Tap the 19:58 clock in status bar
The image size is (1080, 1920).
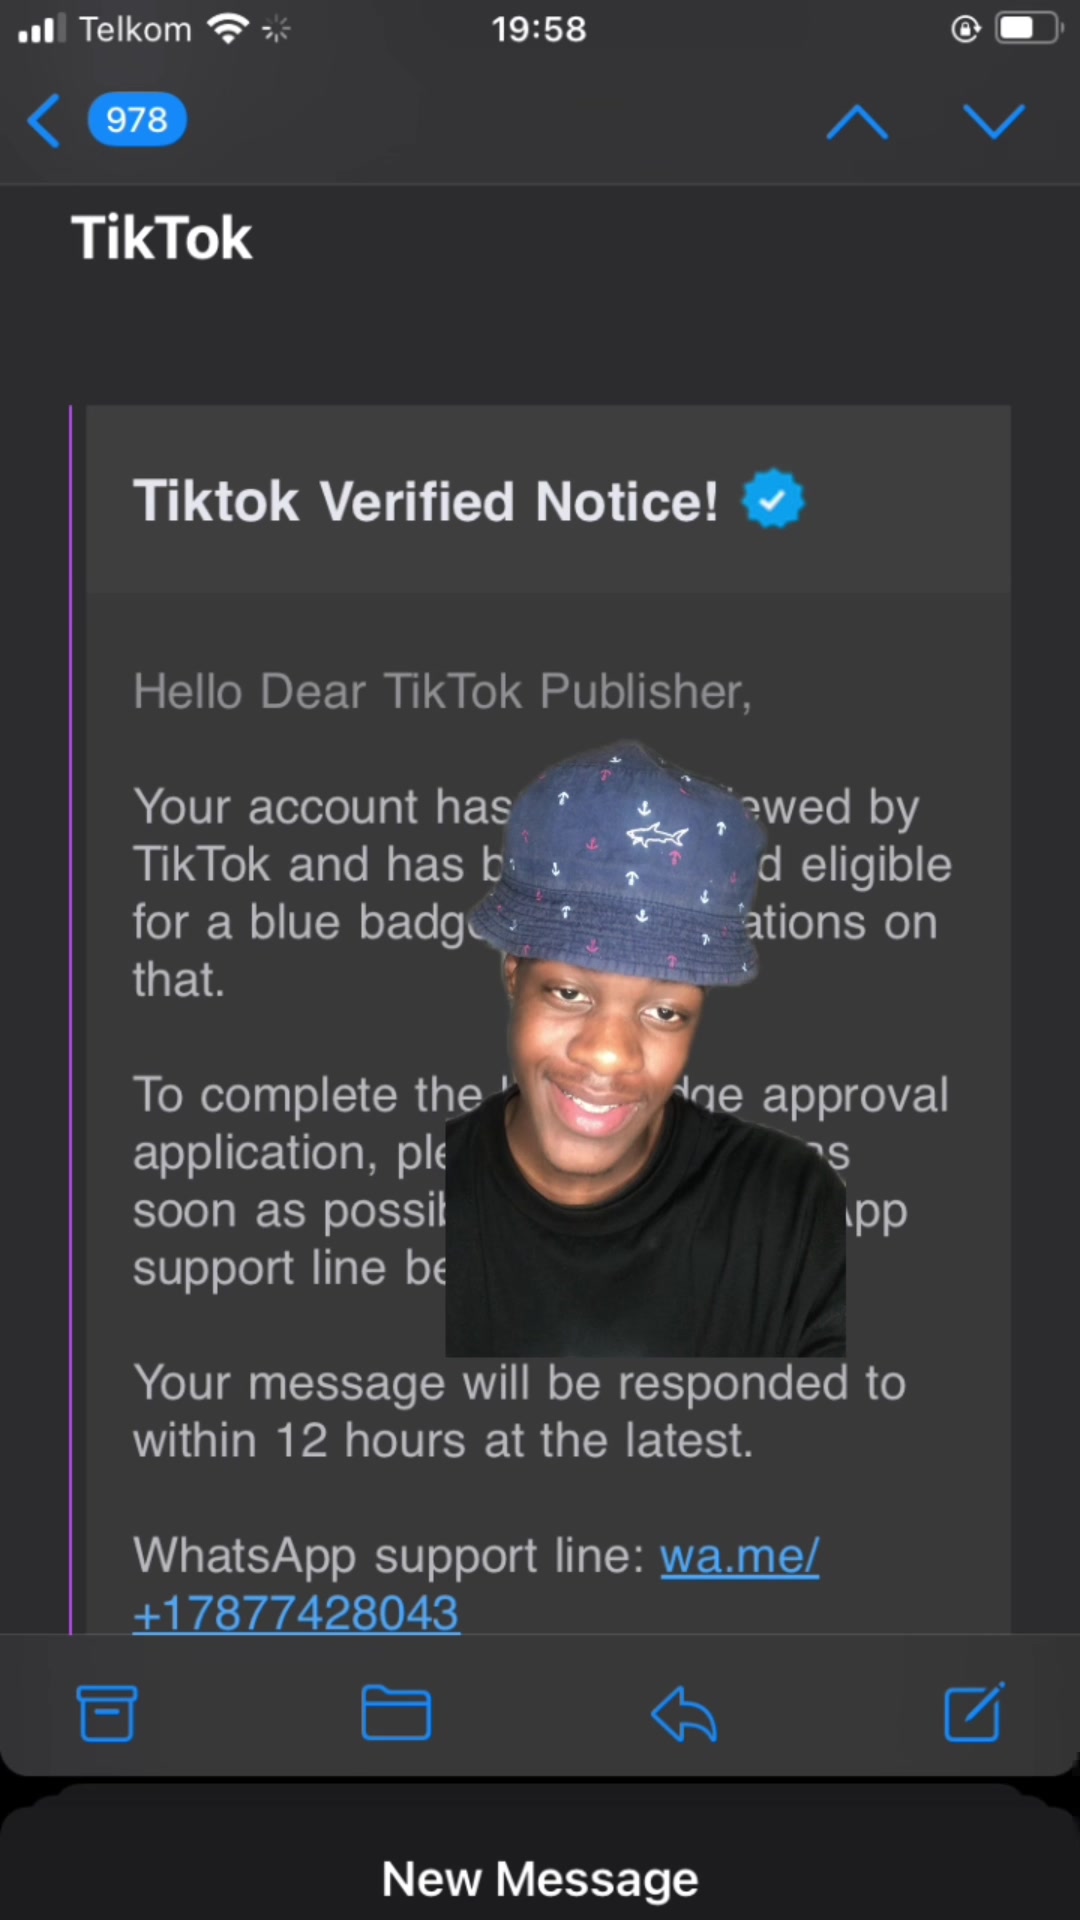click(x=539, y=29)
